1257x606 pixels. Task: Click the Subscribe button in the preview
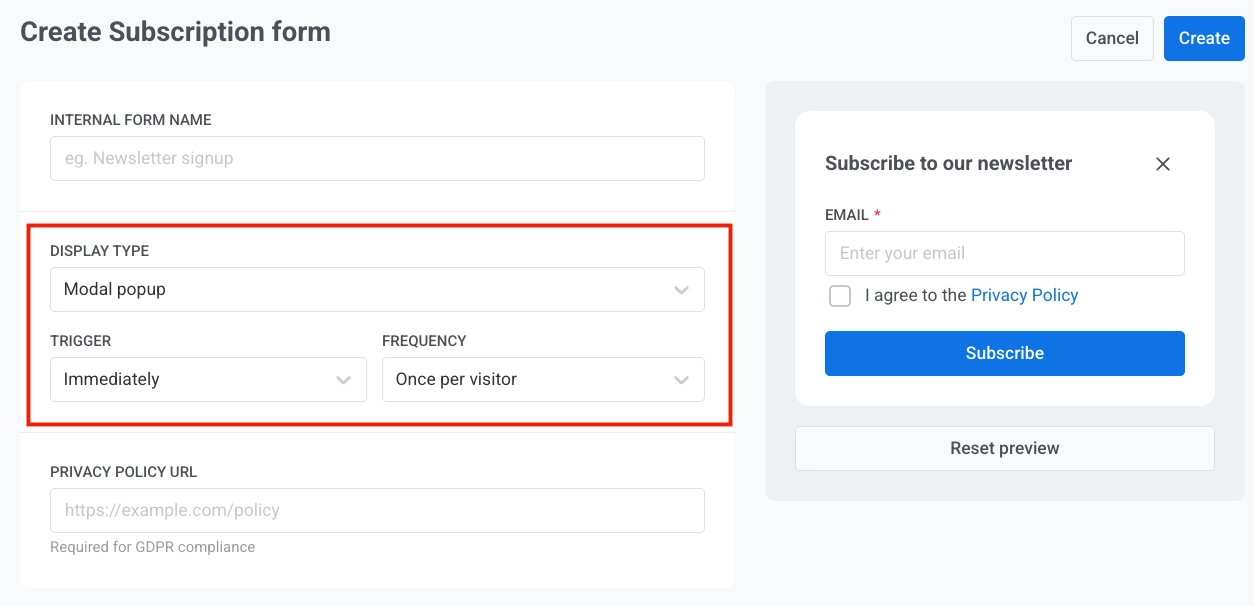[x=1004, y=353]
